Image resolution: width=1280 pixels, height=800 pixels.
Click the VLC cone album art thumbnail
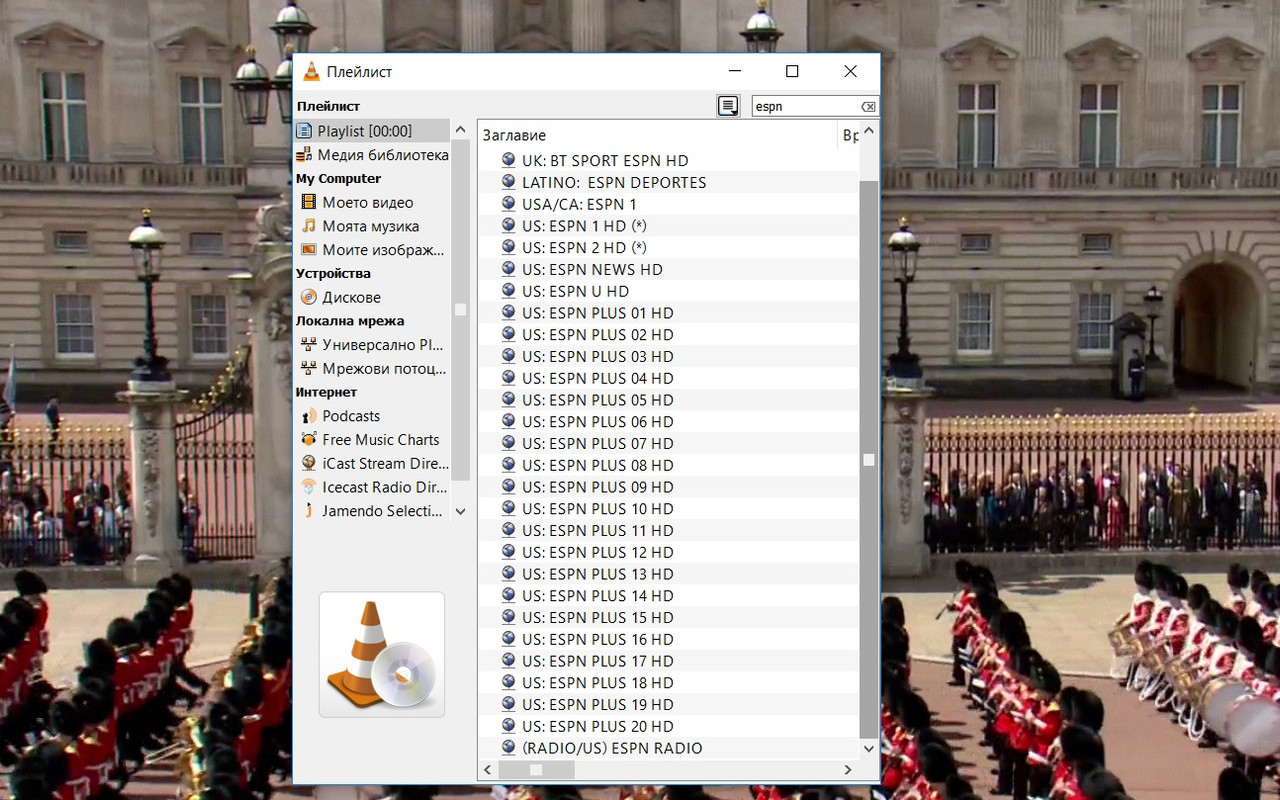click(382, 654)
